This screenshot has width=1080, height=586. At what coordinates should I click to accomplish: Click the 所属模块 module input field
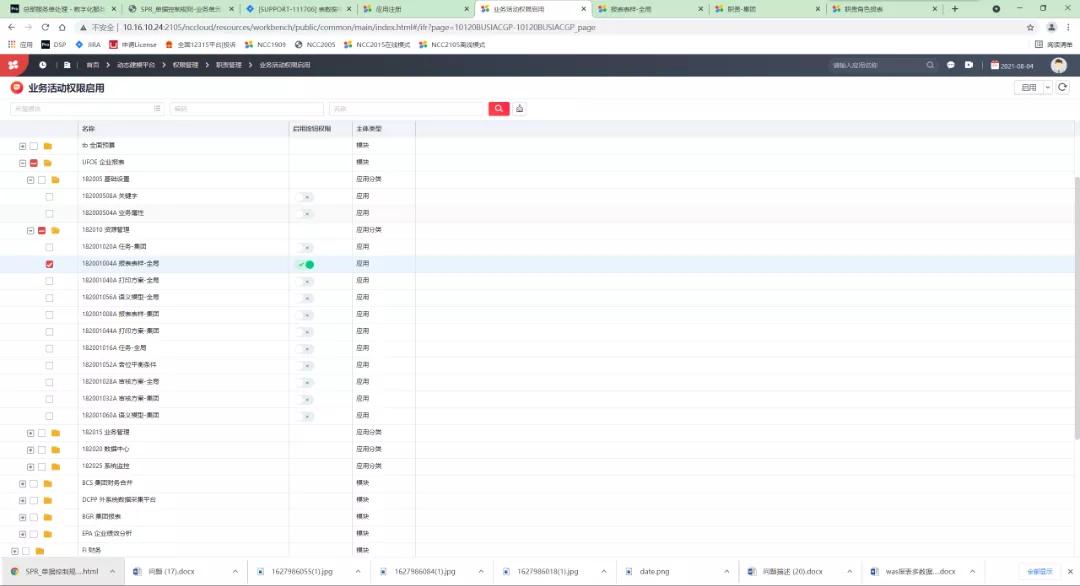coord(87,109)
